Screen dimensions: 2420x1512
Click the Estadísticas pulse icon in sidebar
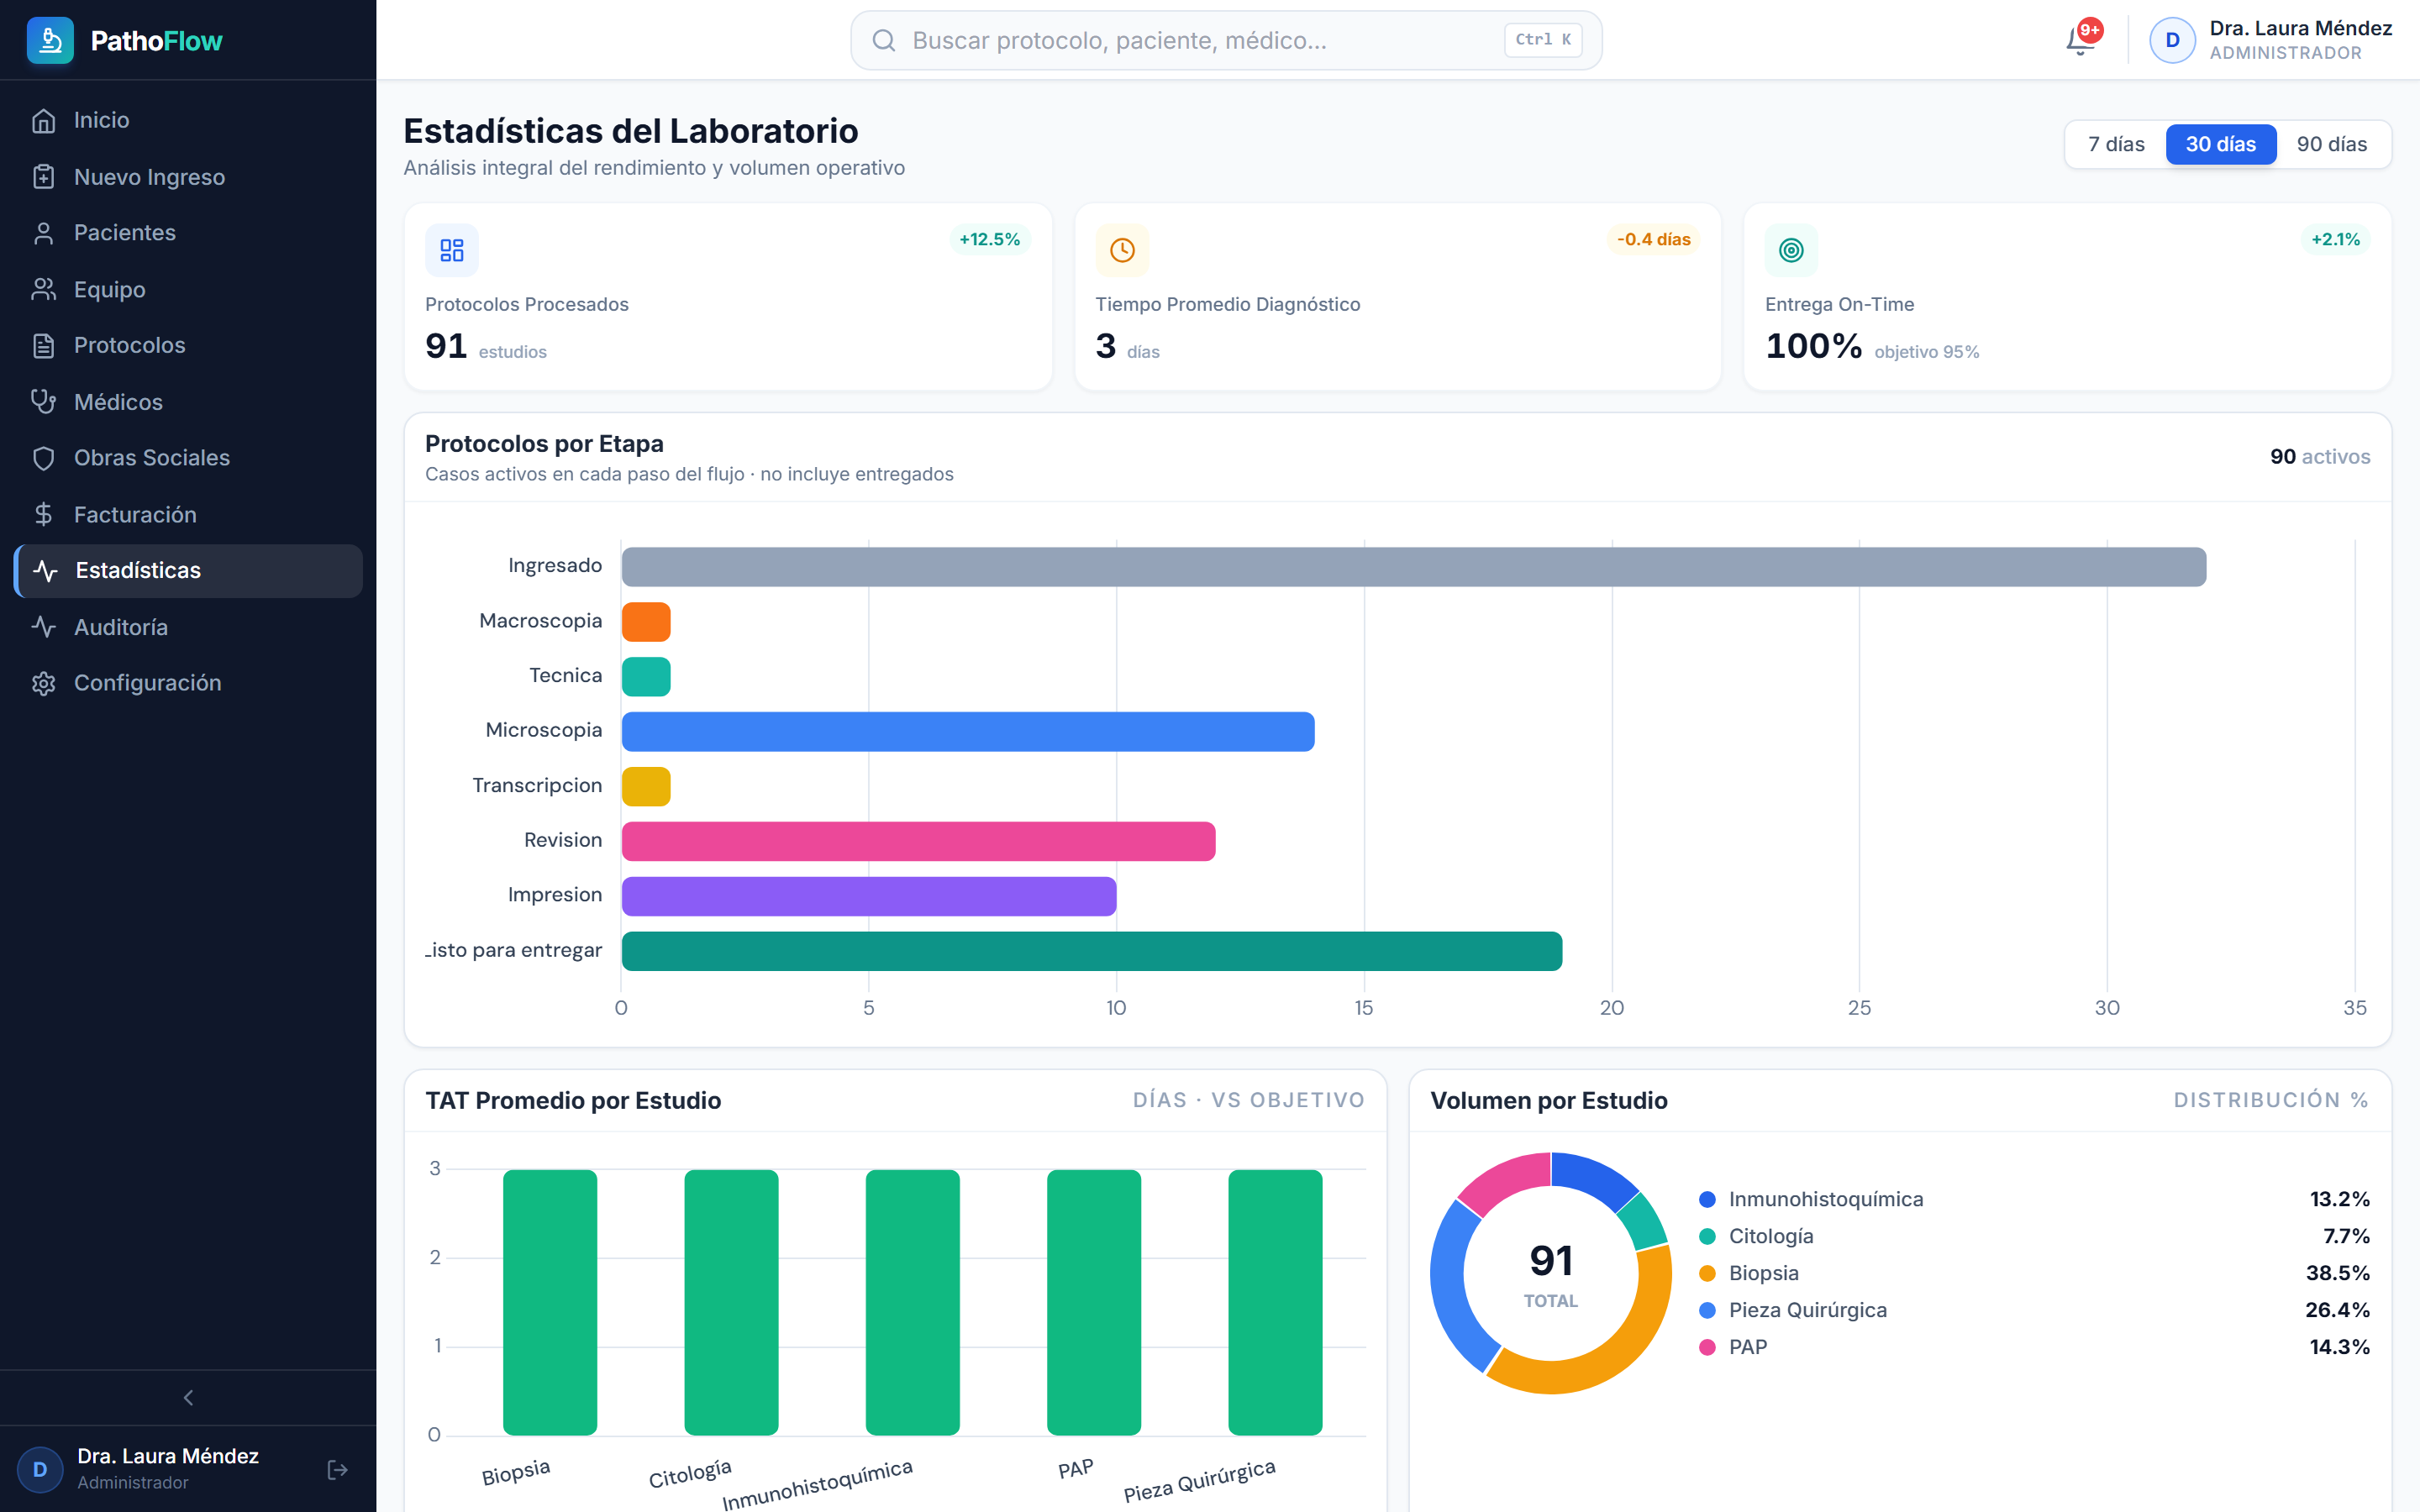[45, 571]
